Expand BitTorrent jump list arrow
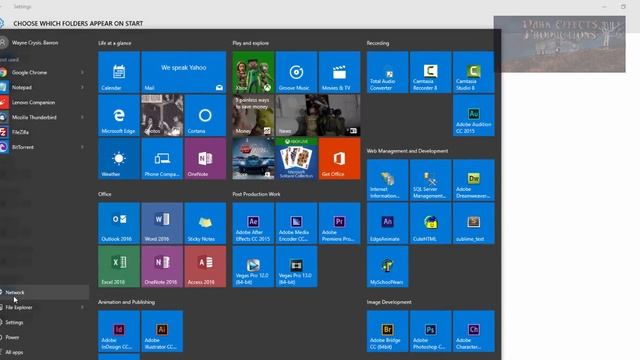Image resolution: width=640 pixels, height=360 pixels. (x=82, y=147)
